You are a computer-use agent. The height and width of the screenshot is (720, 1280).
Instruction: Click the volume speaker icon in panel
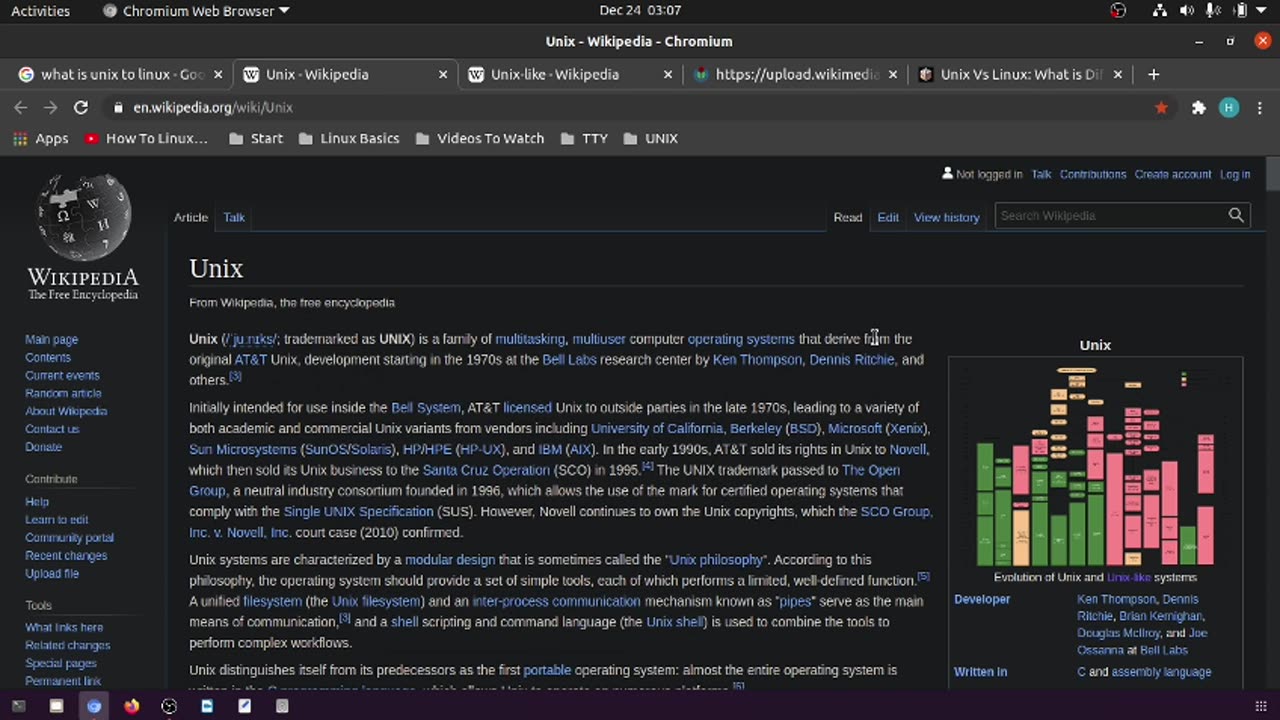(1187, 11)
